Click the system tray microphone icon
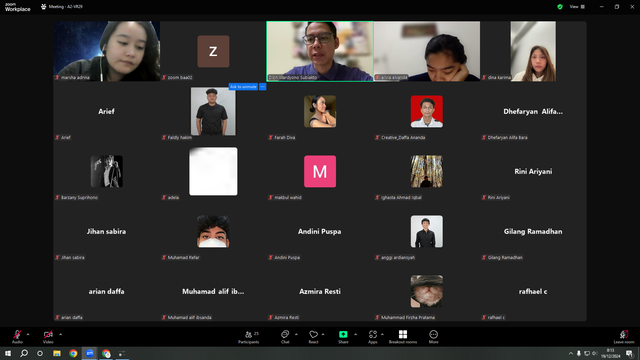Screen dimensions: 640x360 coord(579,353)
